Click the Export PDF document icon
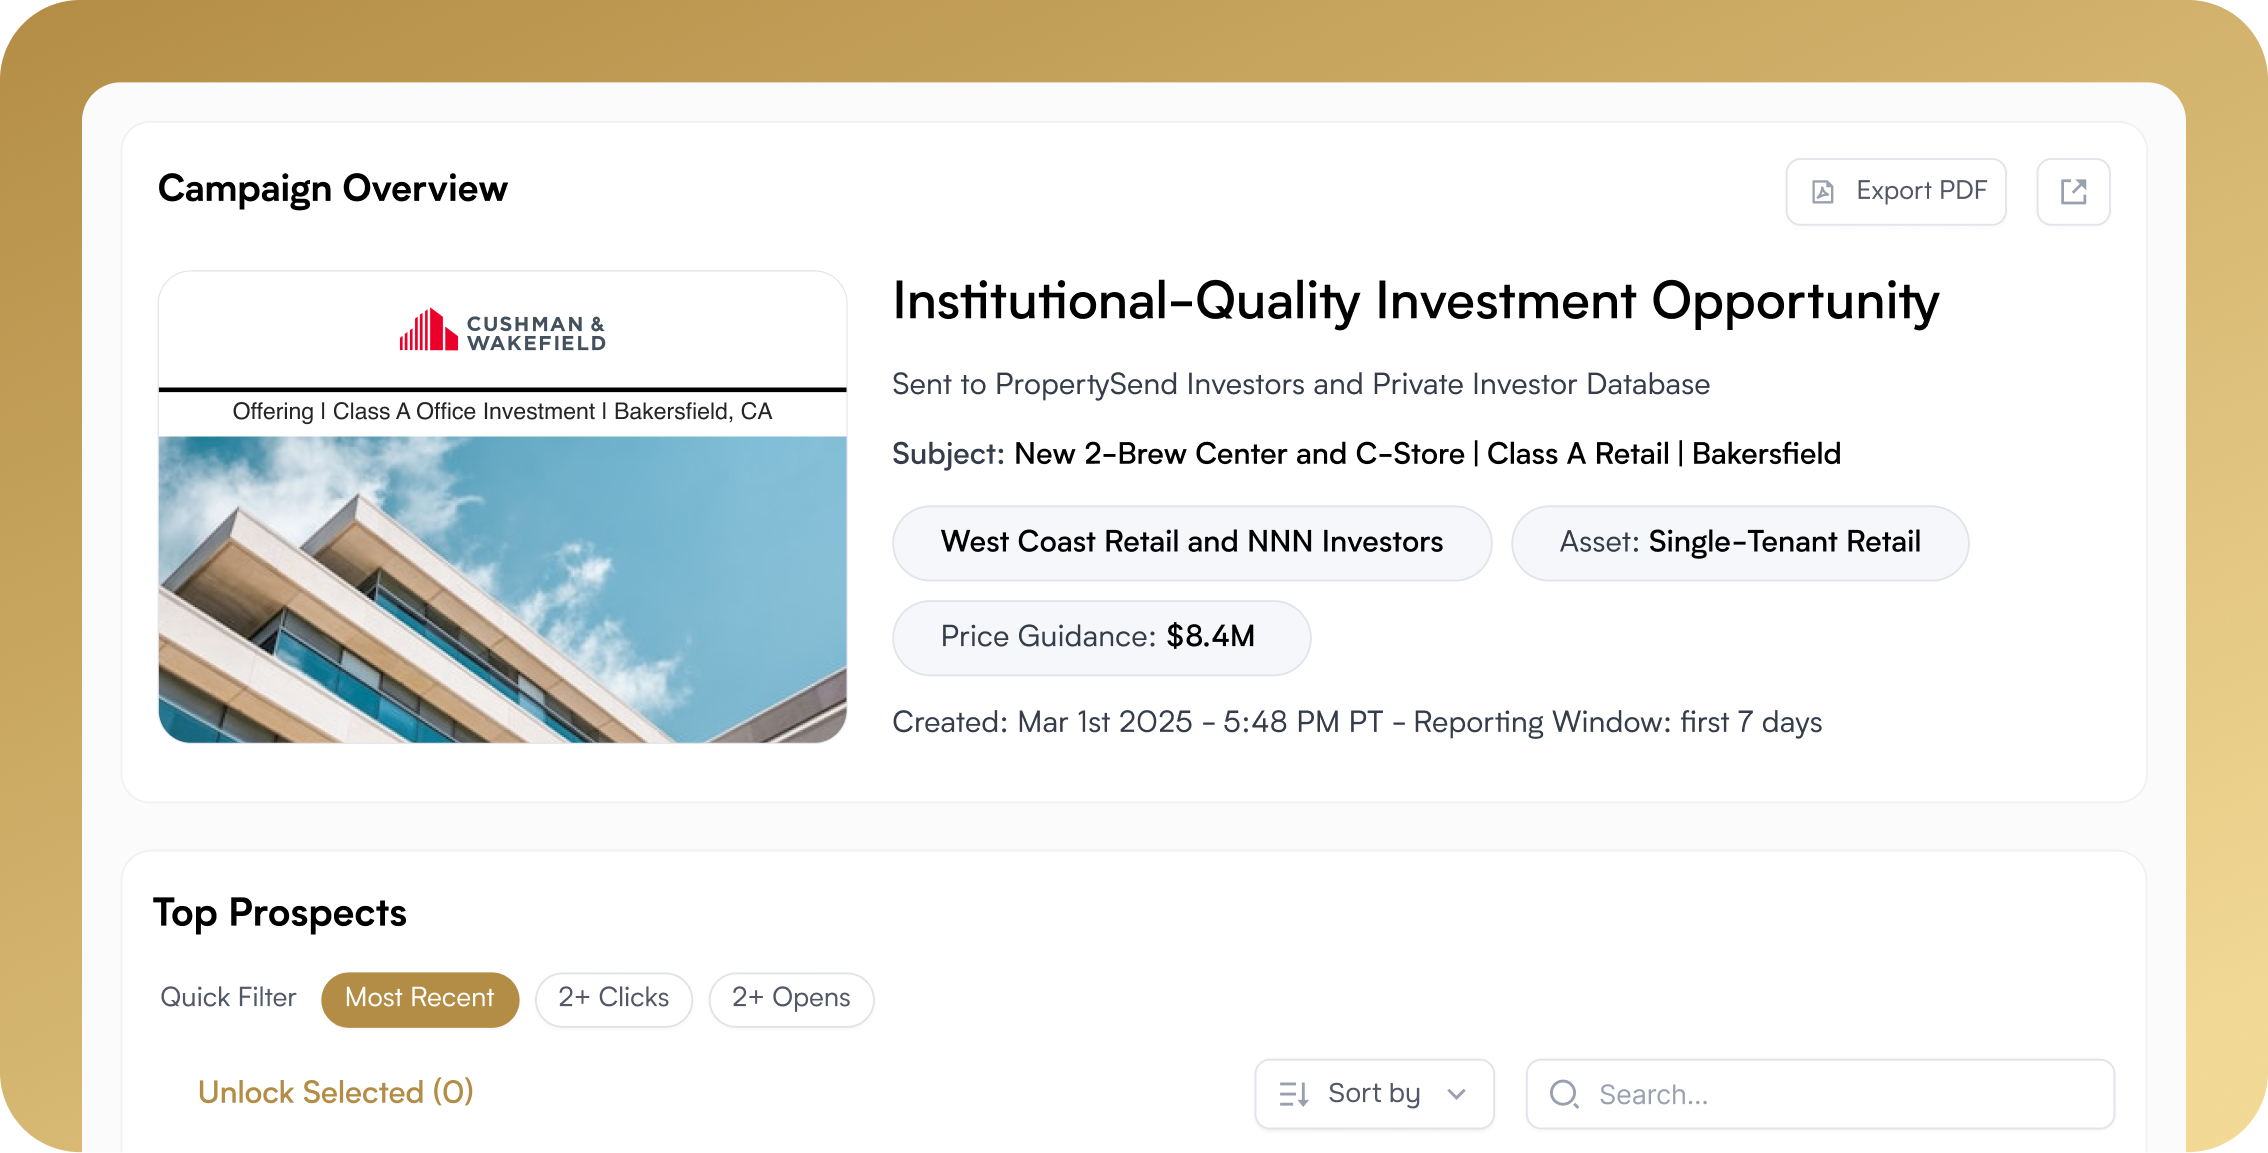 click(x=1823, y=192)
